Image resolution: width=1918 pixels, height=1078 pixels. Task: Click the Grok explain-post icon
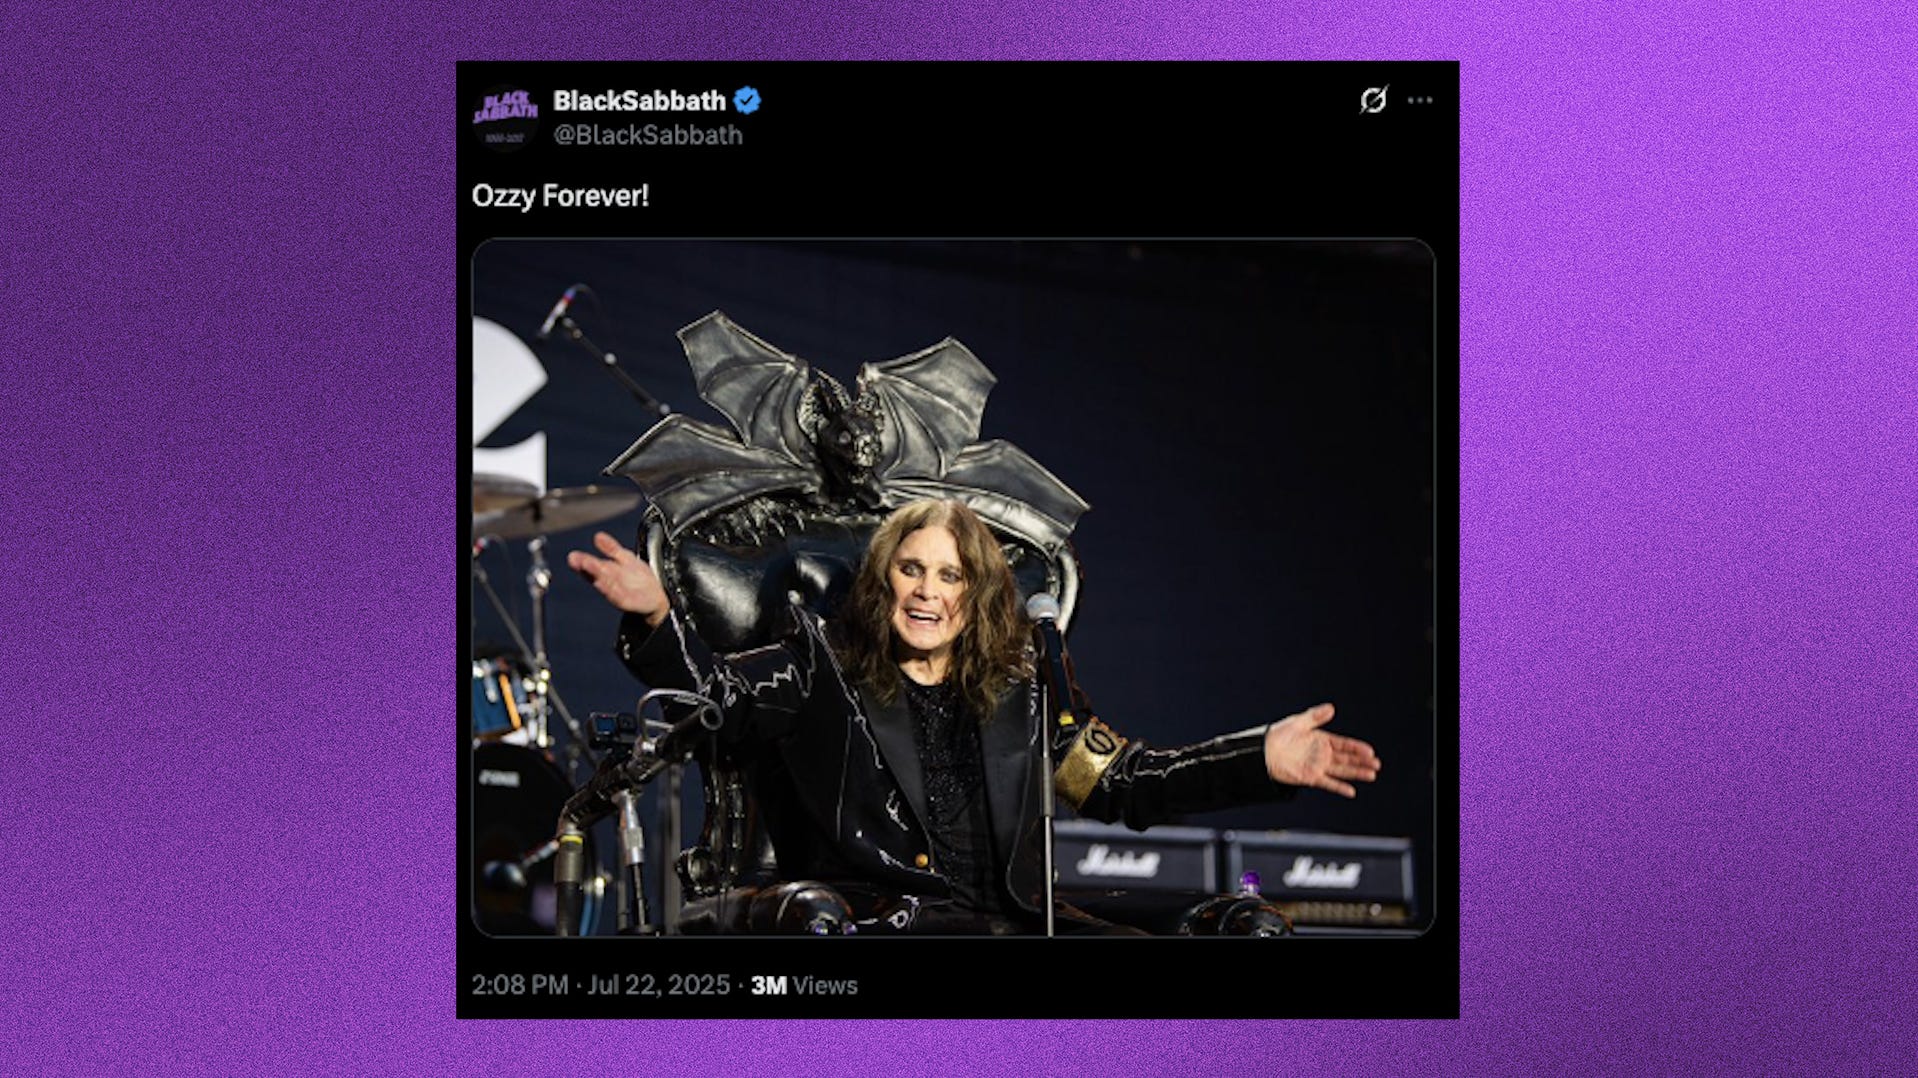click(x=1373, y=100)
